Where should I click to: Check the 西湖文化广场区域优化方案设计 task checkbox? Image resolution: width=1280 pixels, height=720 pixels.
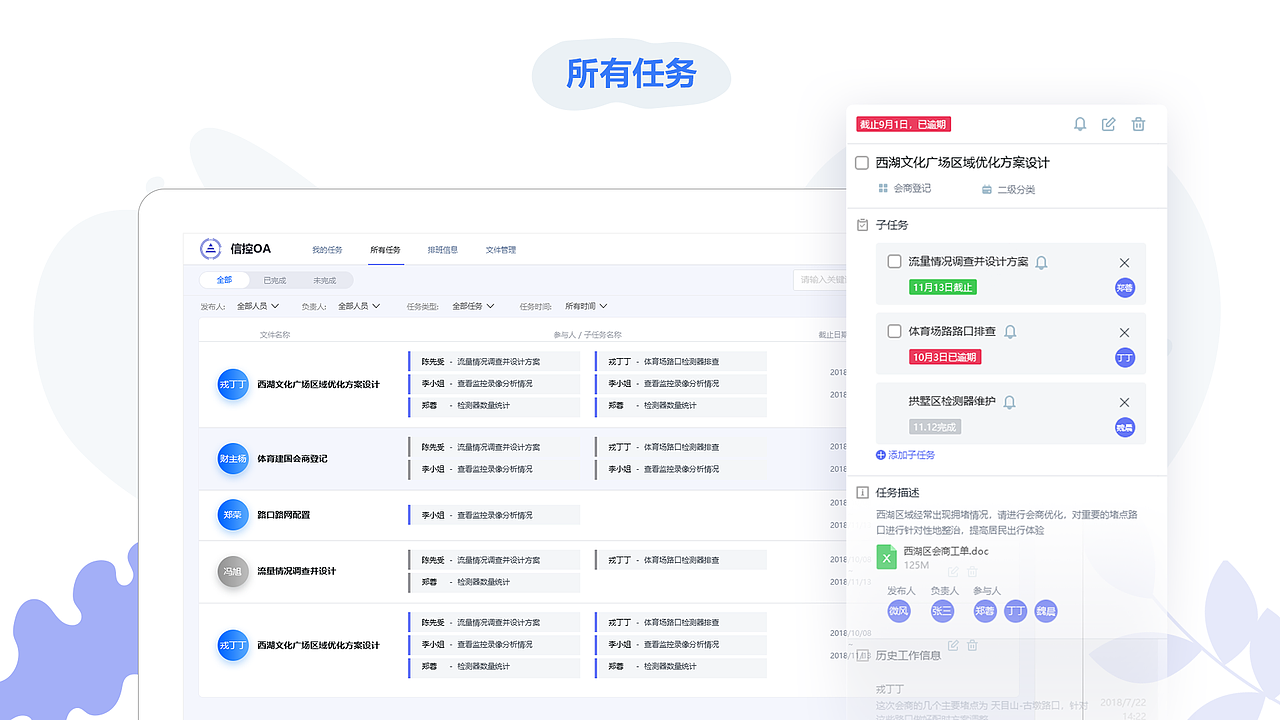click(861, 162)
